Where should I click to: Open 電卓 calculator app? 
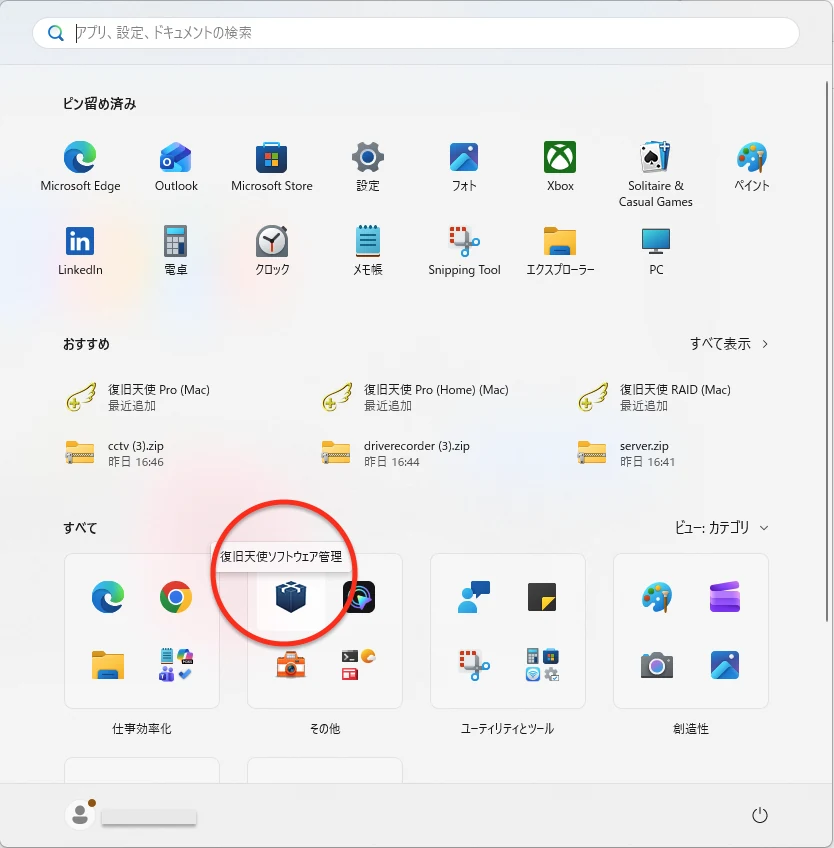176,250
